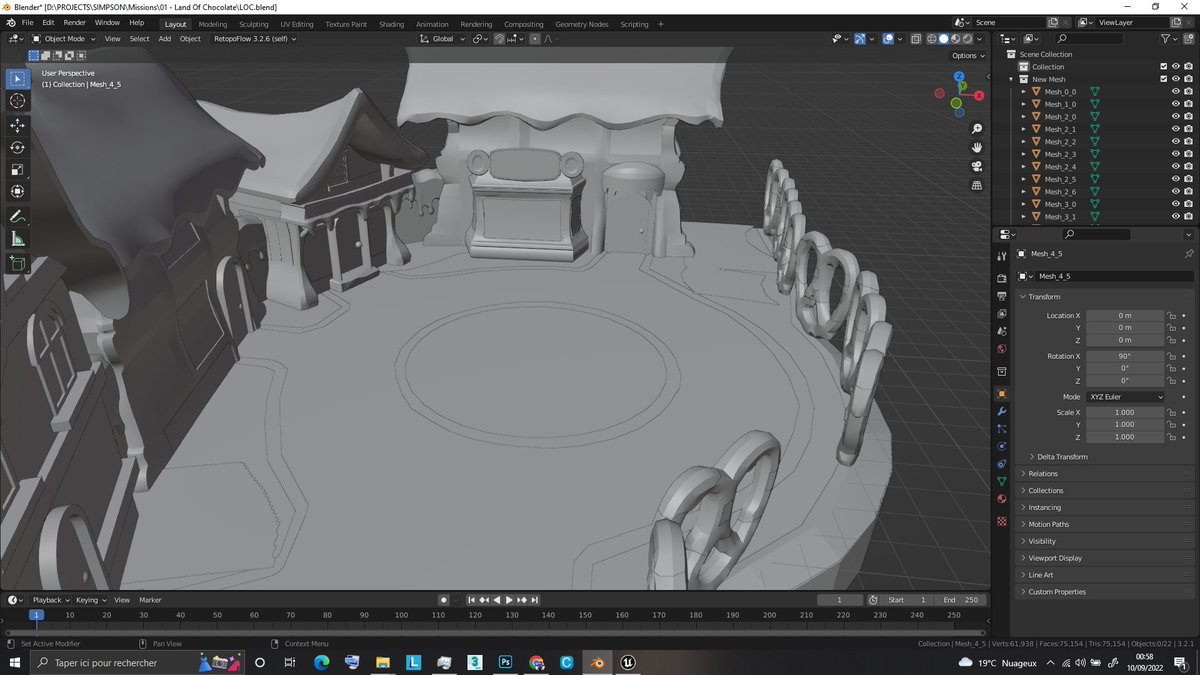This screenshot has width=1200, height=675.
Task: Jump the timeline to frame 100
Action: [x=401, y=615]
